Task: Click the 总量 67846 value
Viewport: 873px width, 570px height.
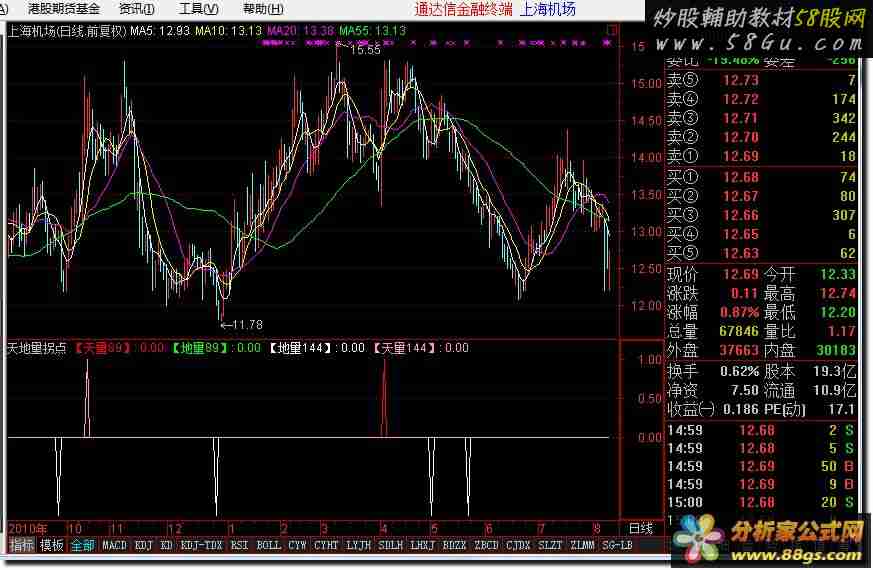Action: tap(739, 331)
